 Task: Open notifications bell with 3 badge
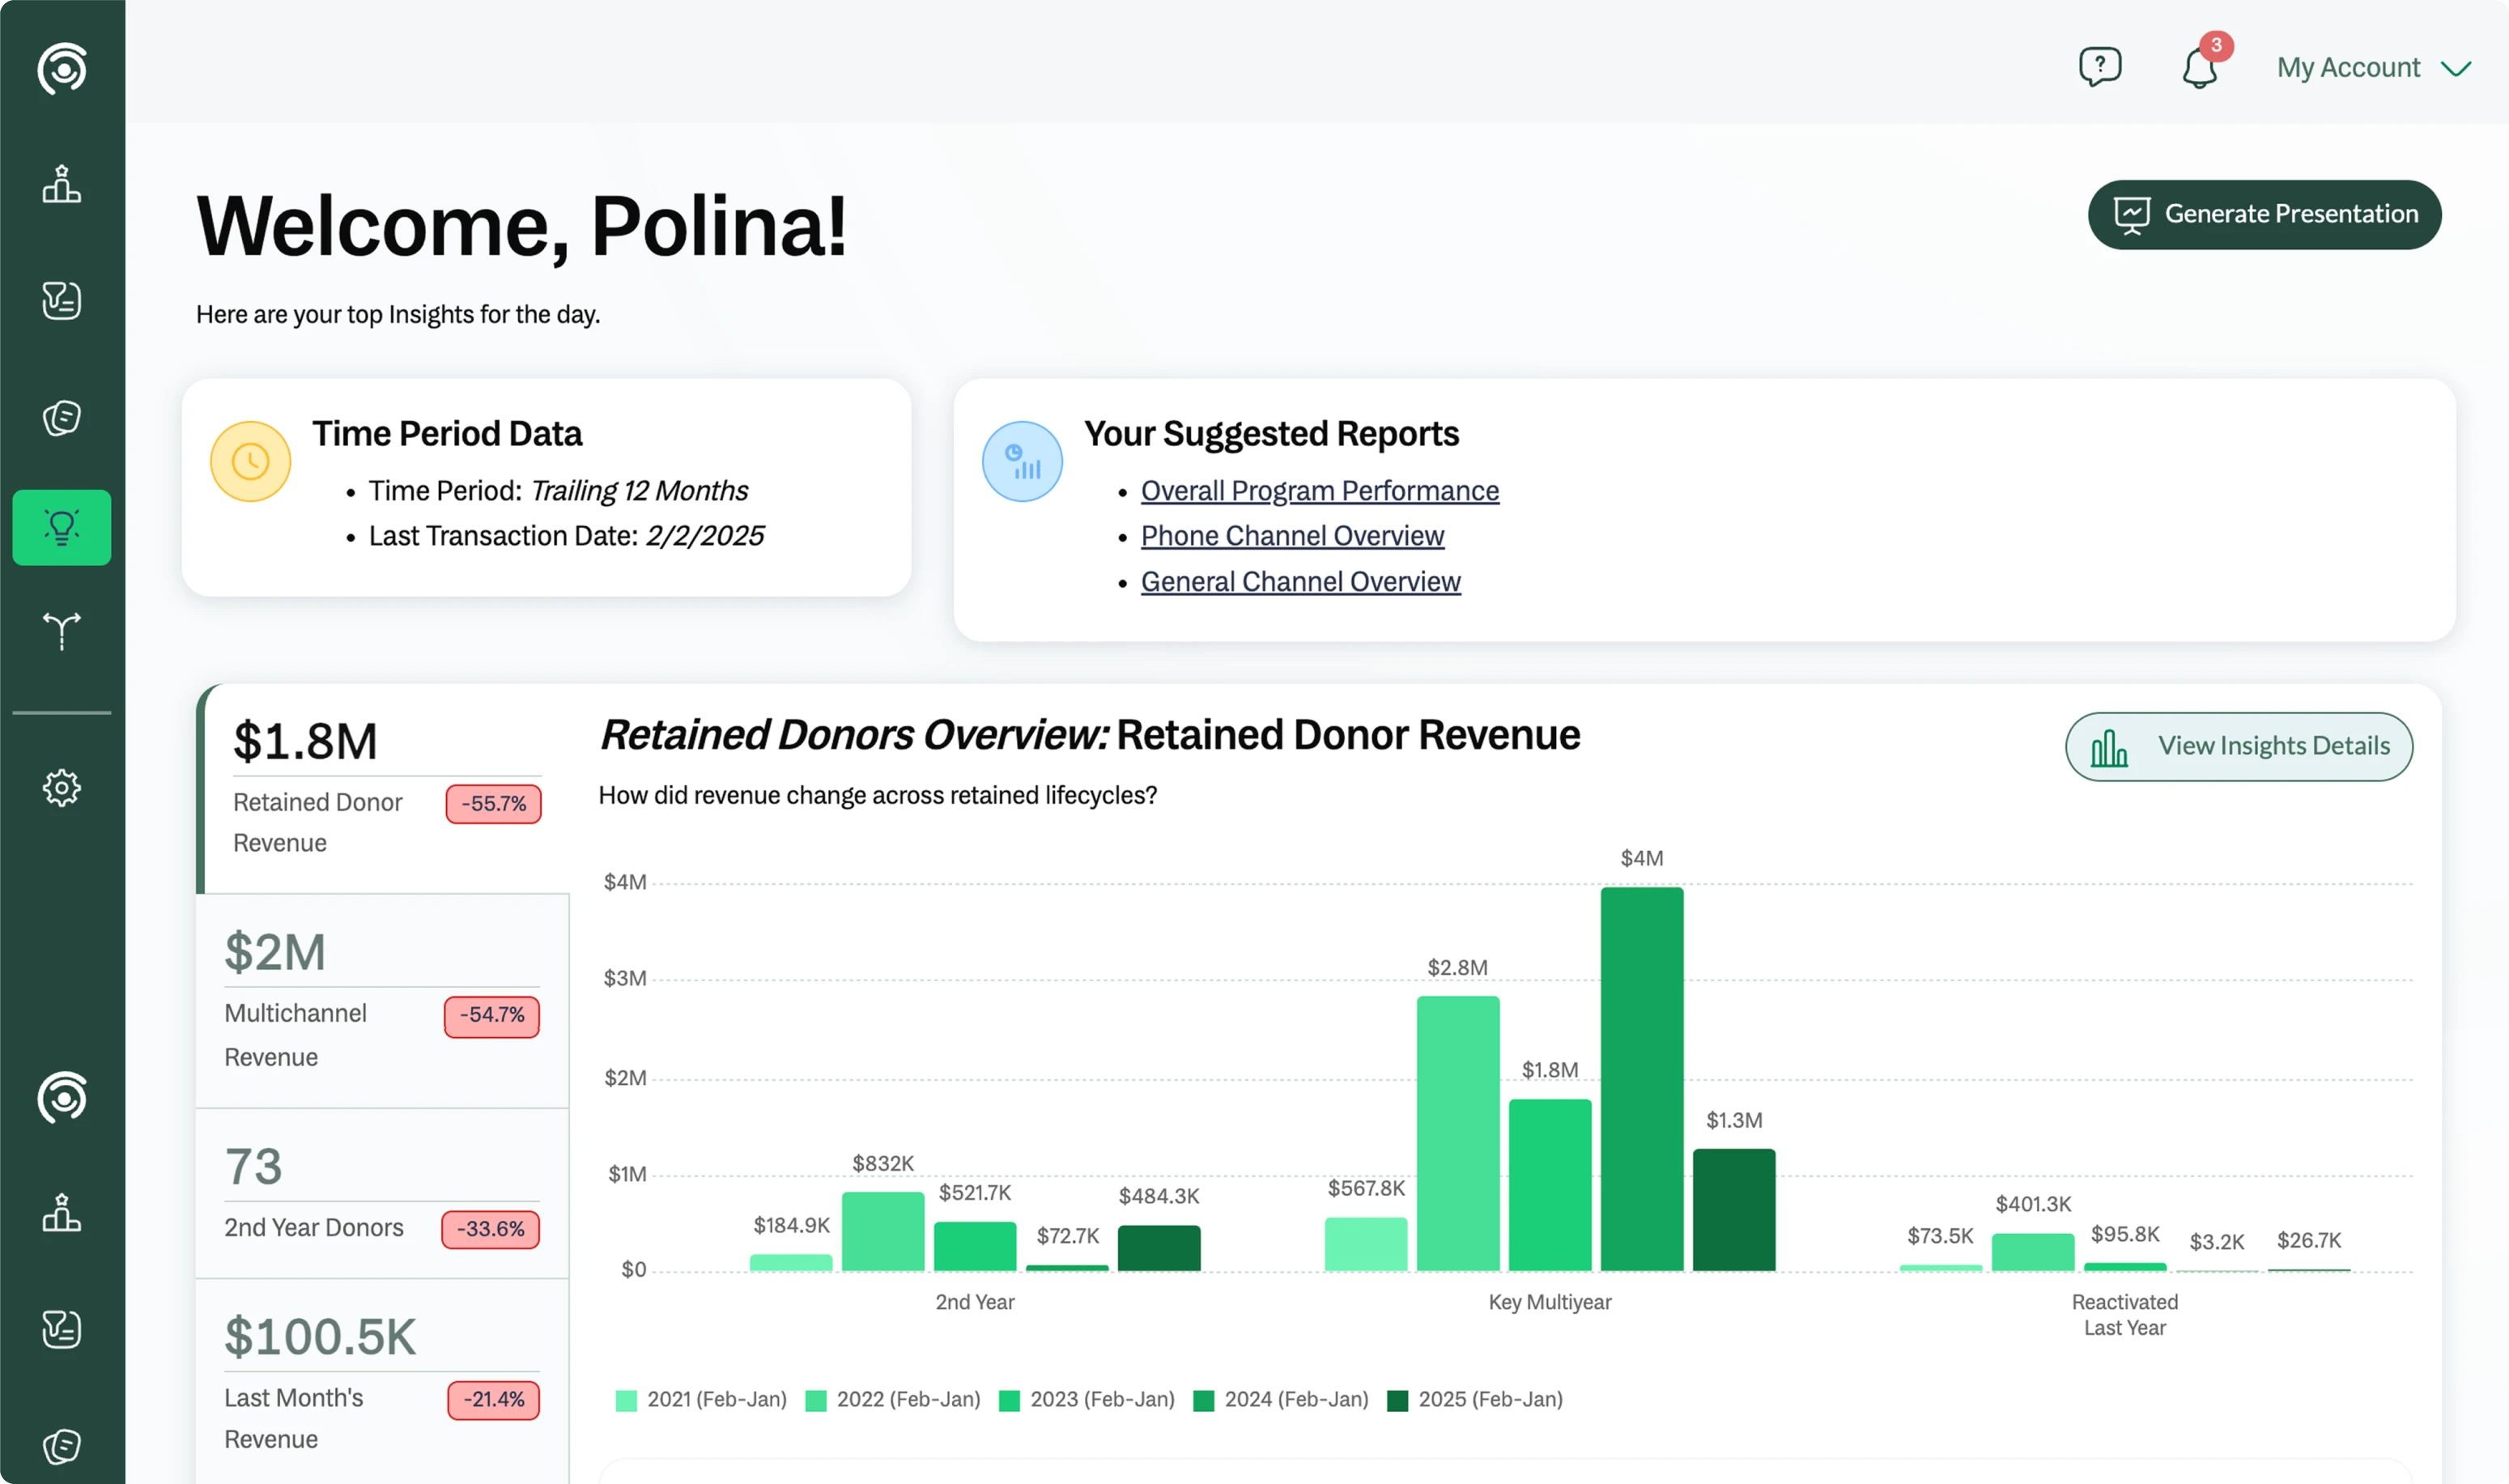[2199, 67]
